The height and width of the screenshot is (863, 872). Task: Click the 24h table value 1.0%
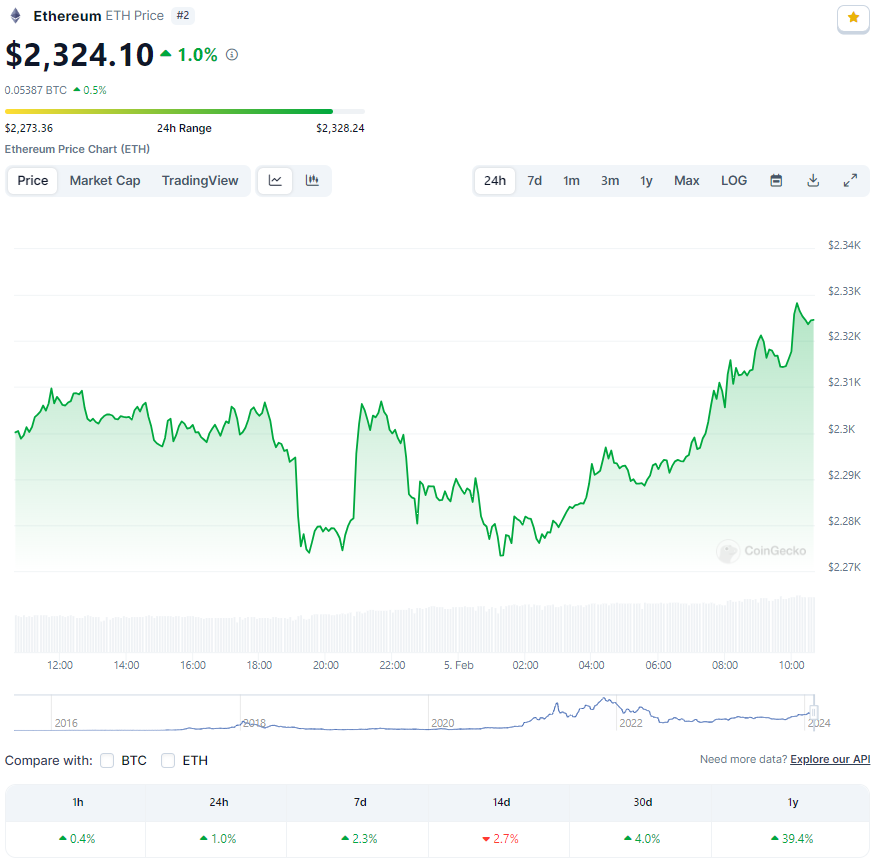coord(218,839)
